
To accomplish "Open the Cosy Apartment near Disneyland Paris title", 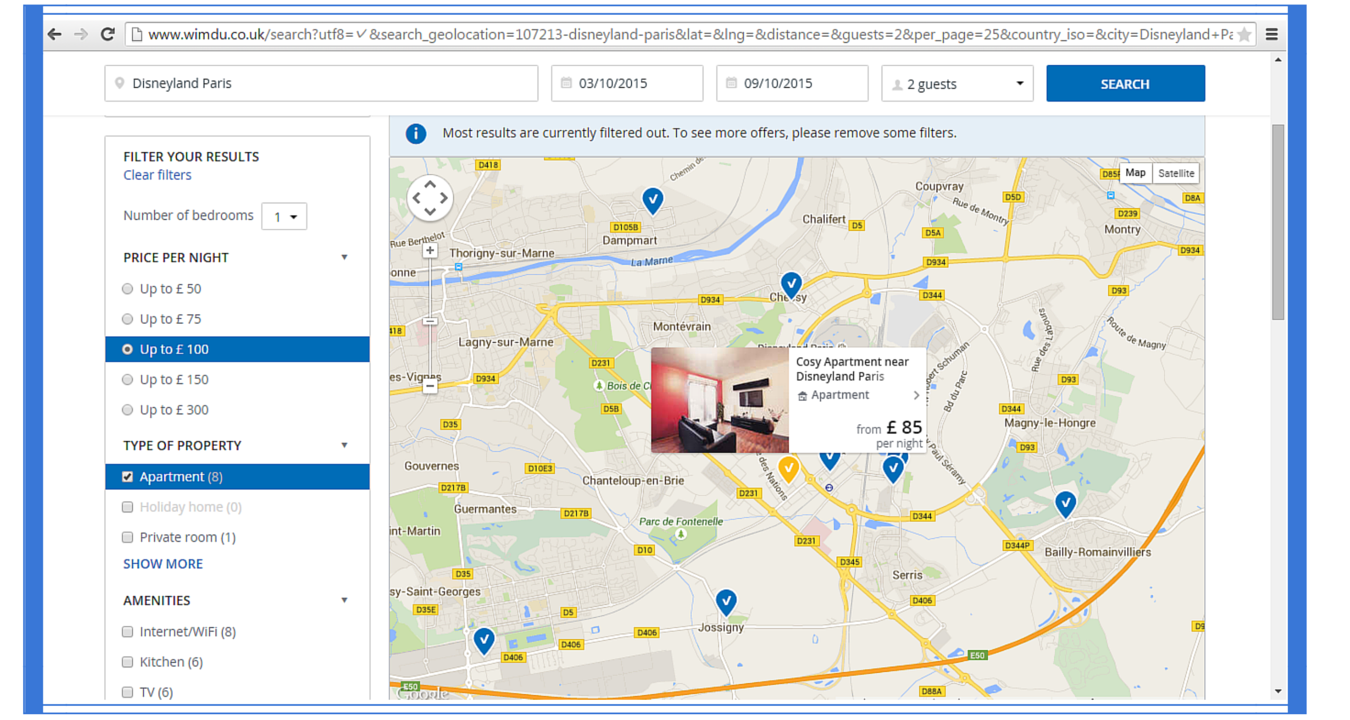I will (852, 369).
